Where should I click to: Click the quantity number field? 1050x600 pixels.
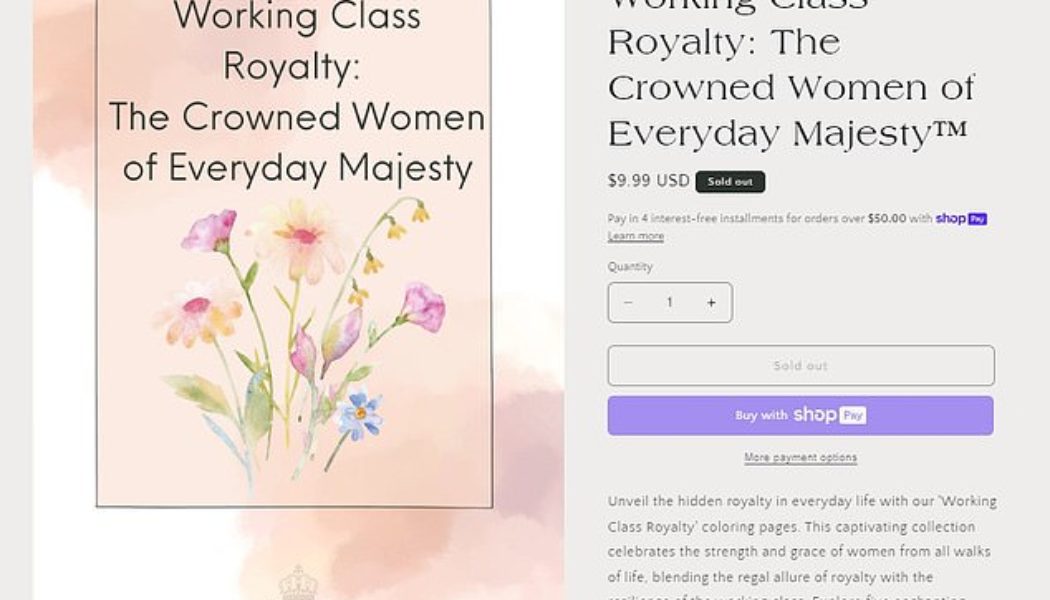pyautogui.click(x=669, y=303)
